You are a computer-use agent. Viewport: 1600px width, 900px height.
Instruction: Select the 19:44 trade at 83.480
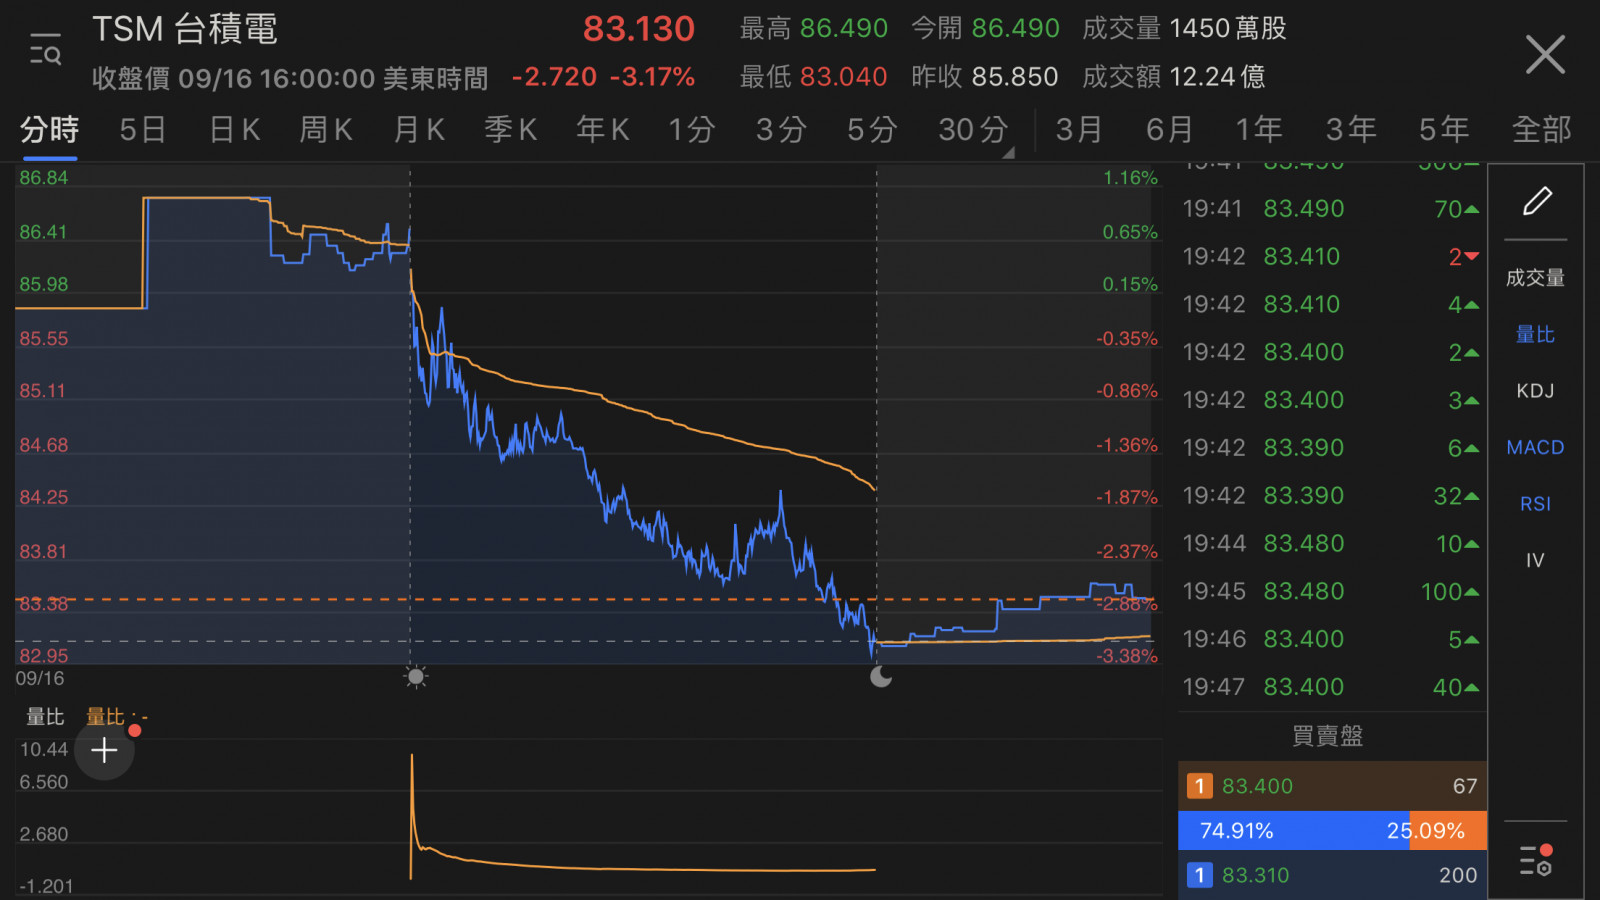1331,544
